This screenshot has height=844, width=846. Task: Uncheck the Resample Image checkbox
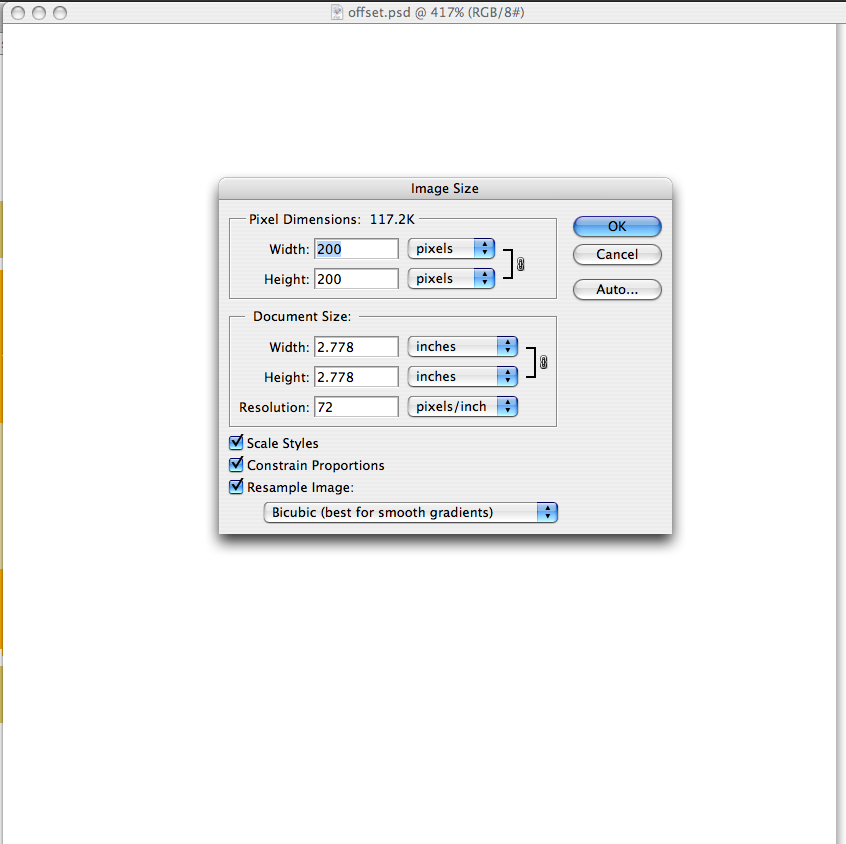tap(237, 487)
